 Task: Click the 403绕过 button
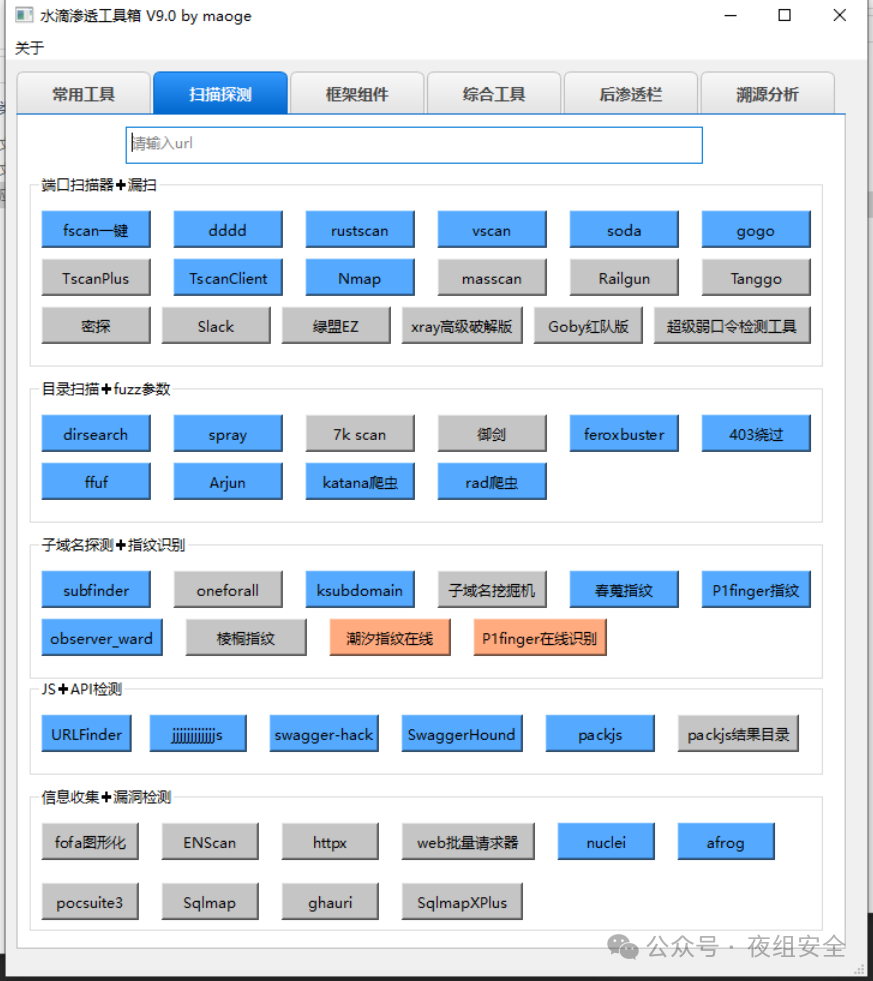[756, 434]
